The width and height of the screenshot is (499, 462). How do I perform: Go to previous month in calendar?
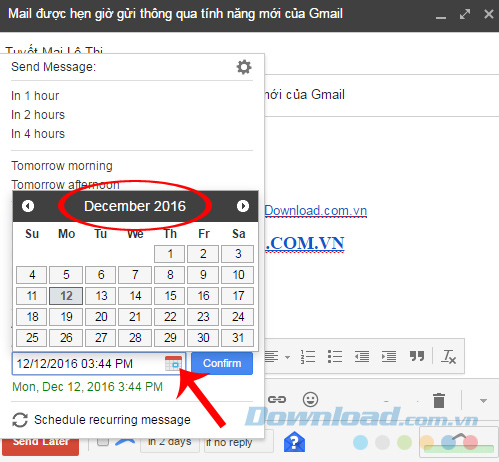tap(28, 206)
